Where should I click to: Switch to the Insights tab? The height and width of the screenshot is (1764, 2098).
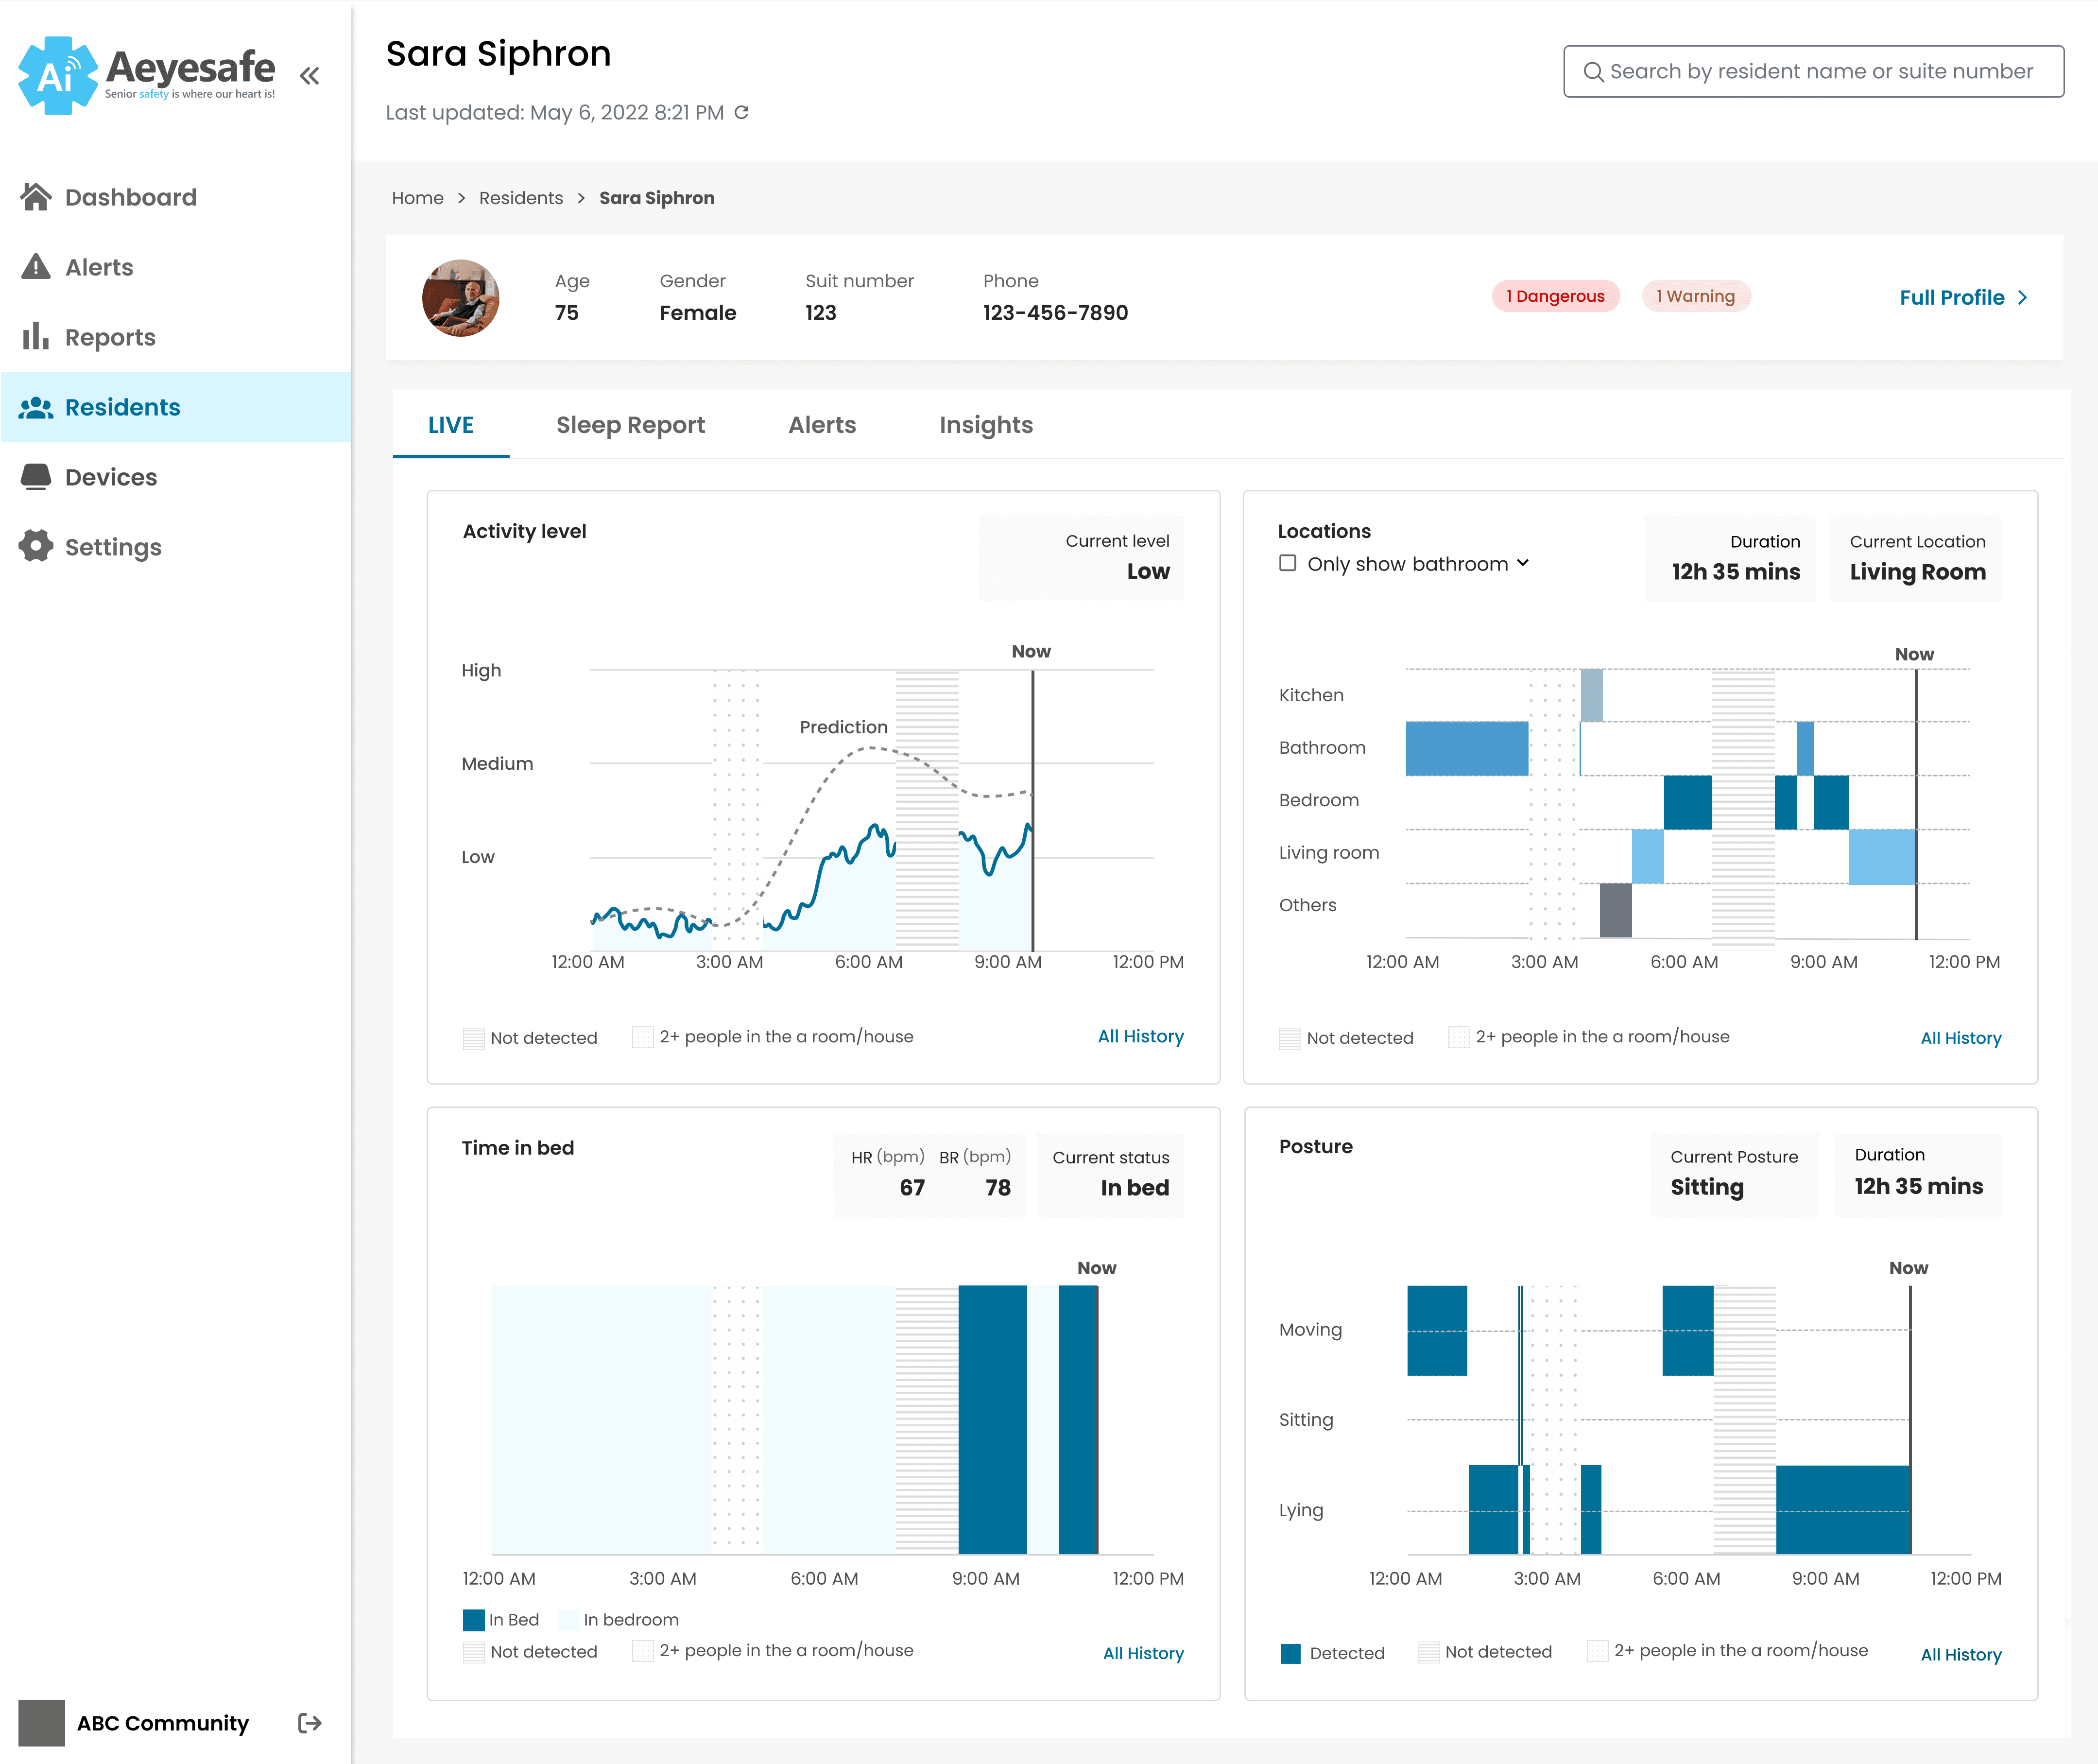(x=986, y=425)
